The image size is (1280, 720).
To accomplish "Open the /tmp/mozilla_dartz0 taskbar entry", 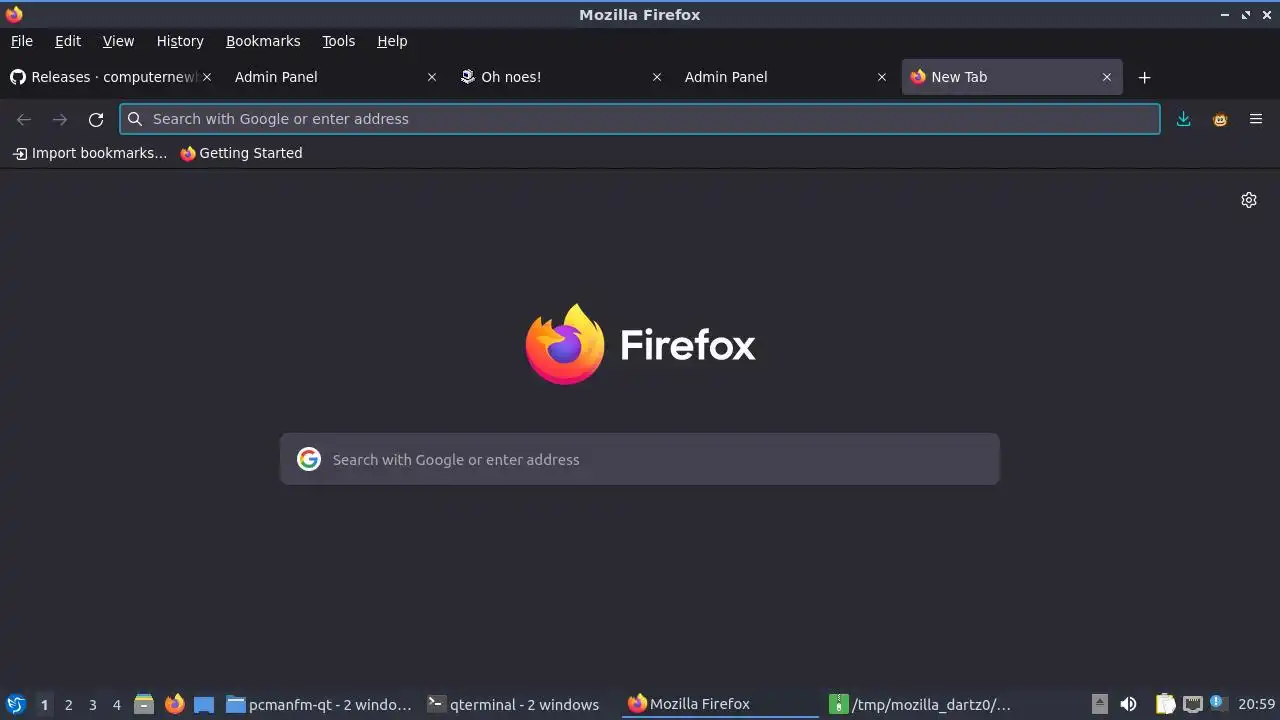I will click(921, 704).
